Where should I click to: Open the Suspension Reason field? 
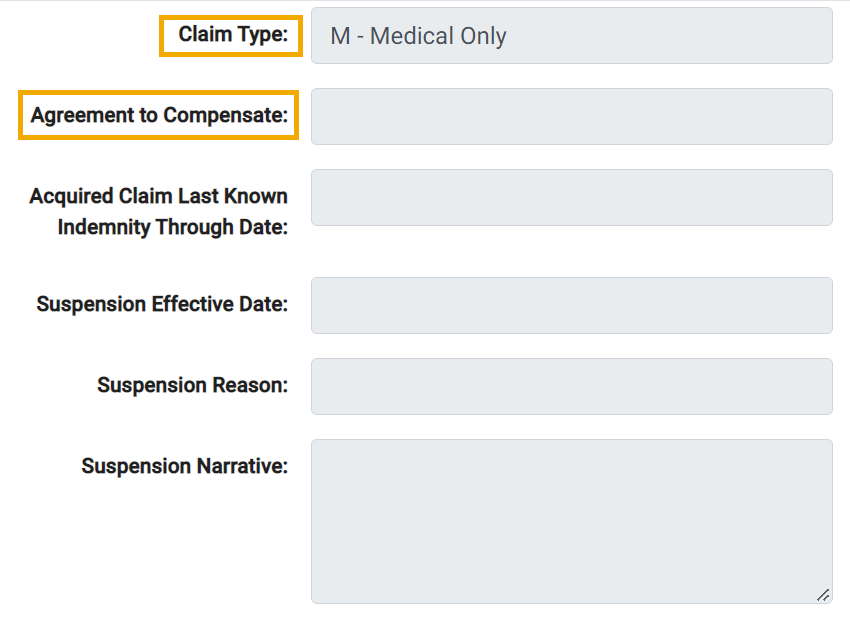click(x=571, y=386)
